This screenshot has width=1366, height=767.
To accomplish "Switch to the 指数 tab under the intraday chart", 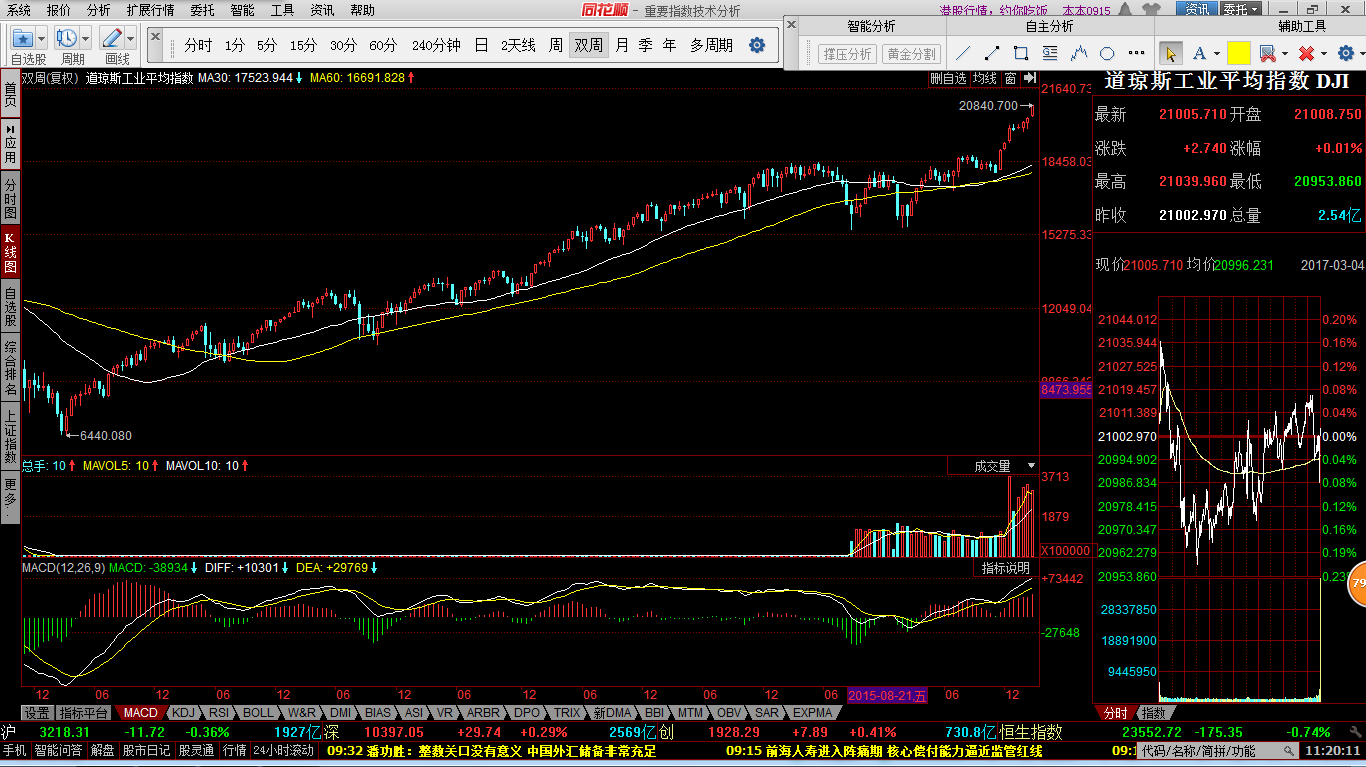I will (x=1154, y=713).
